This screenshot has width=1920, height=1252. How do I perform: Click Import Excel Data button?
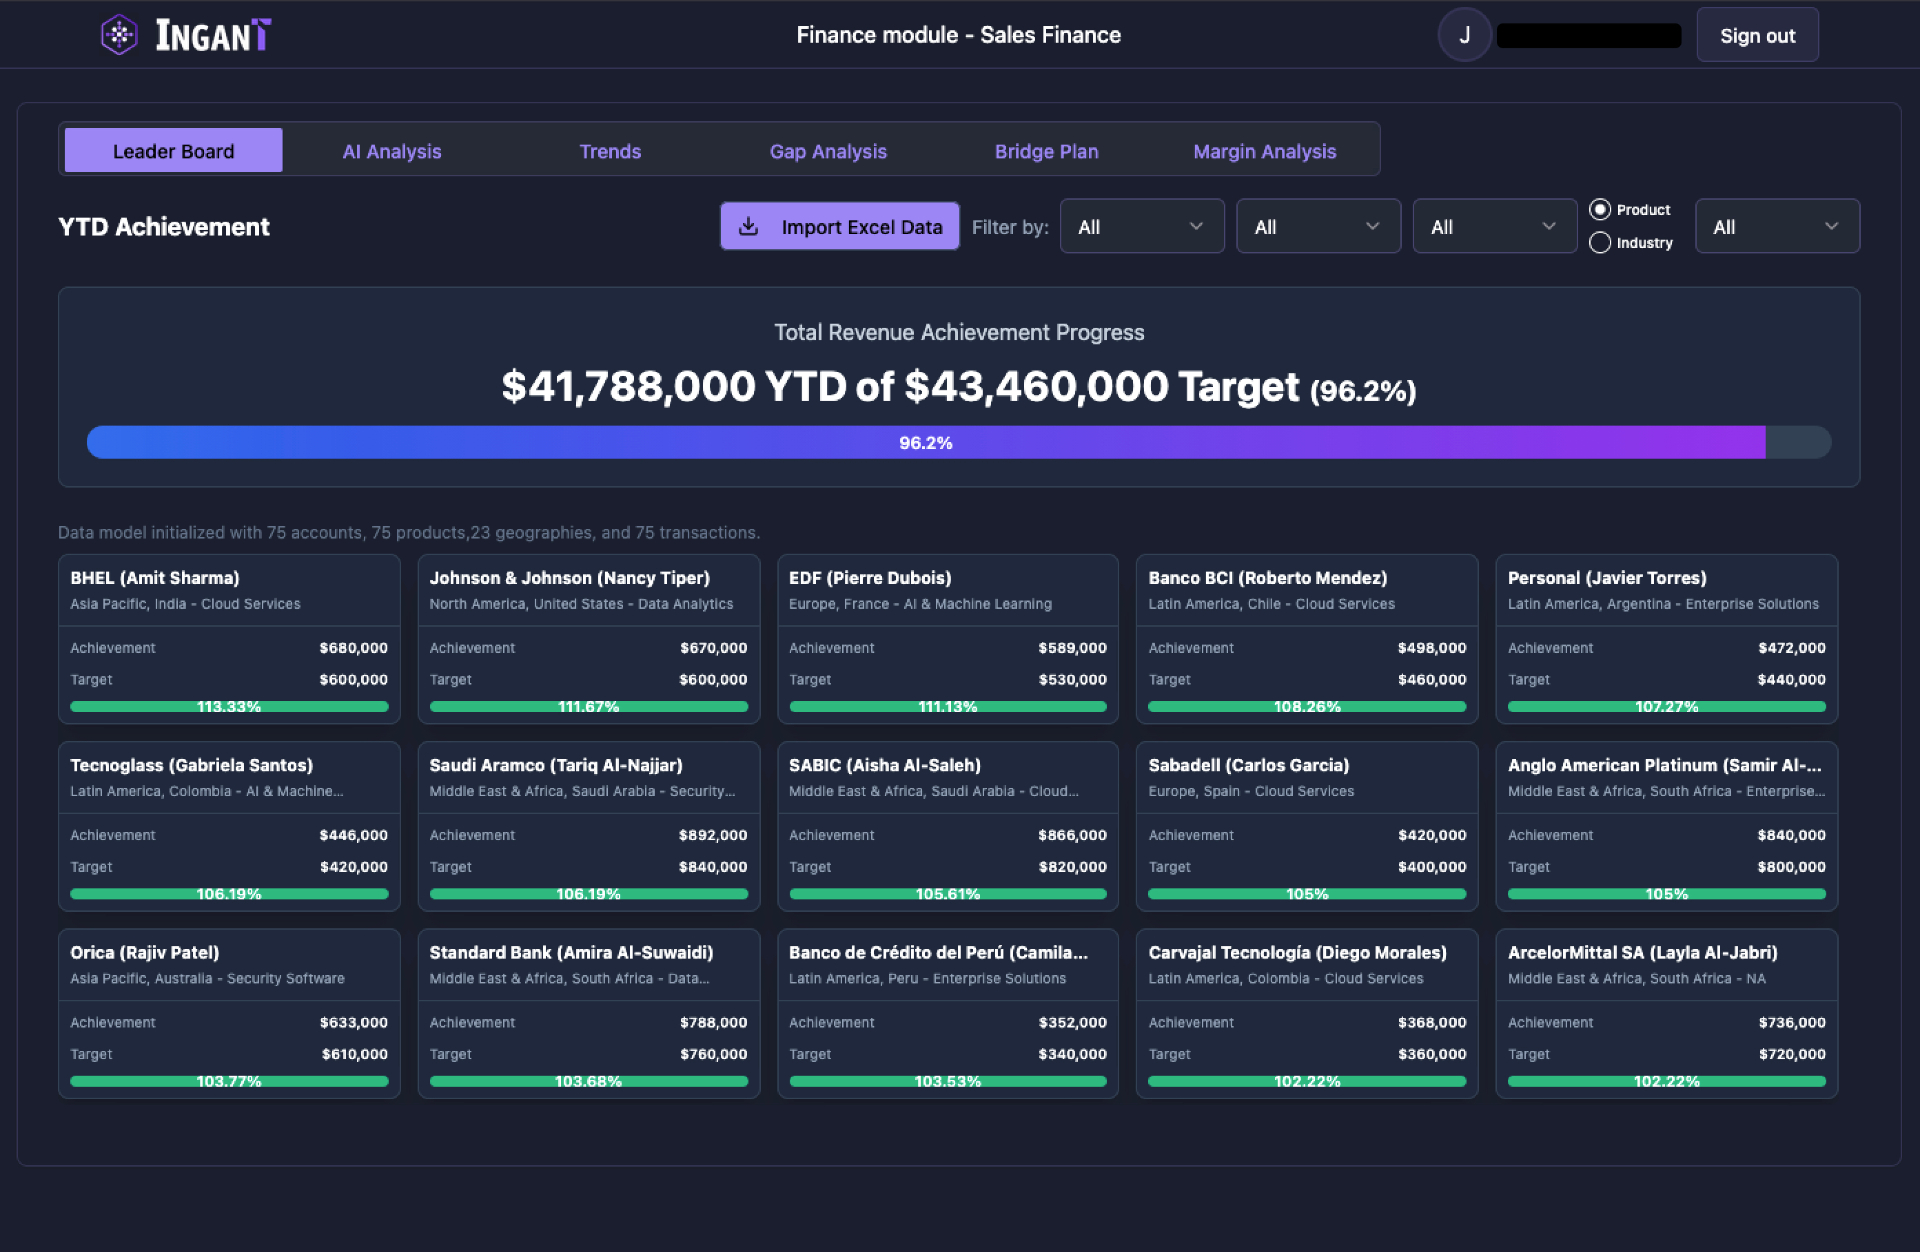(839, 227)
